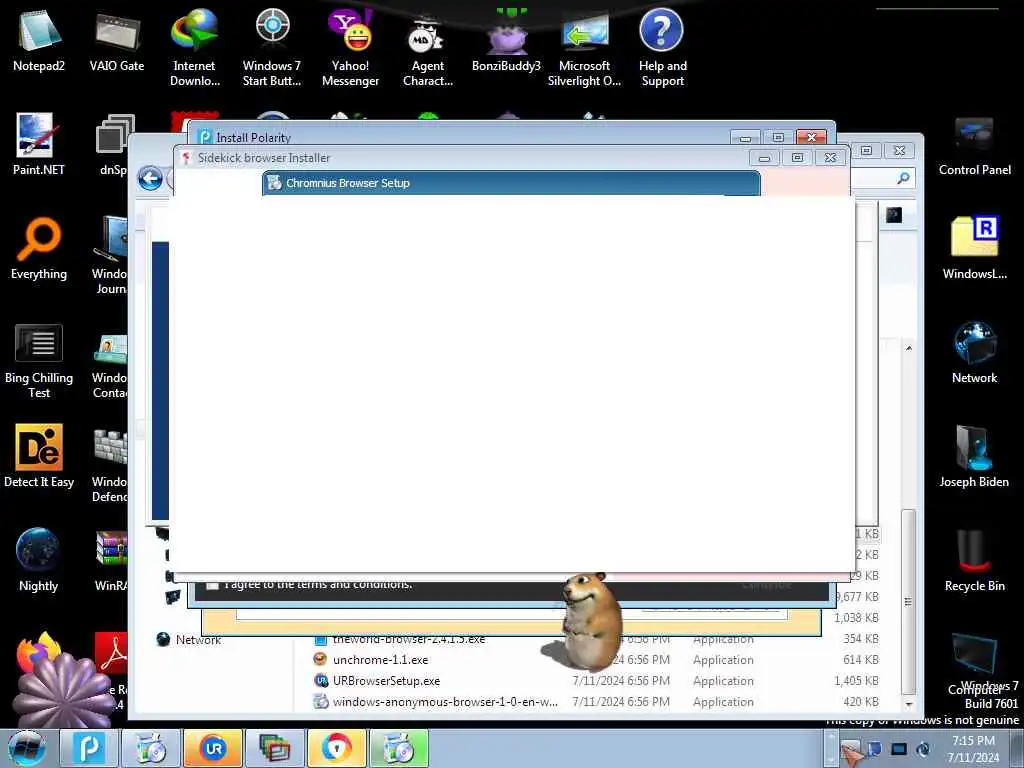Open the Network desktop icon on the right

pyautogui.click(x=974, y=353)
